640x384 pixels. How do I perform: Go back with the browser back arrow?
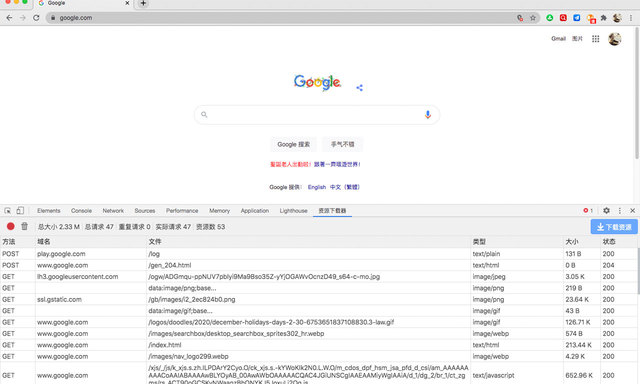(9, 18)
